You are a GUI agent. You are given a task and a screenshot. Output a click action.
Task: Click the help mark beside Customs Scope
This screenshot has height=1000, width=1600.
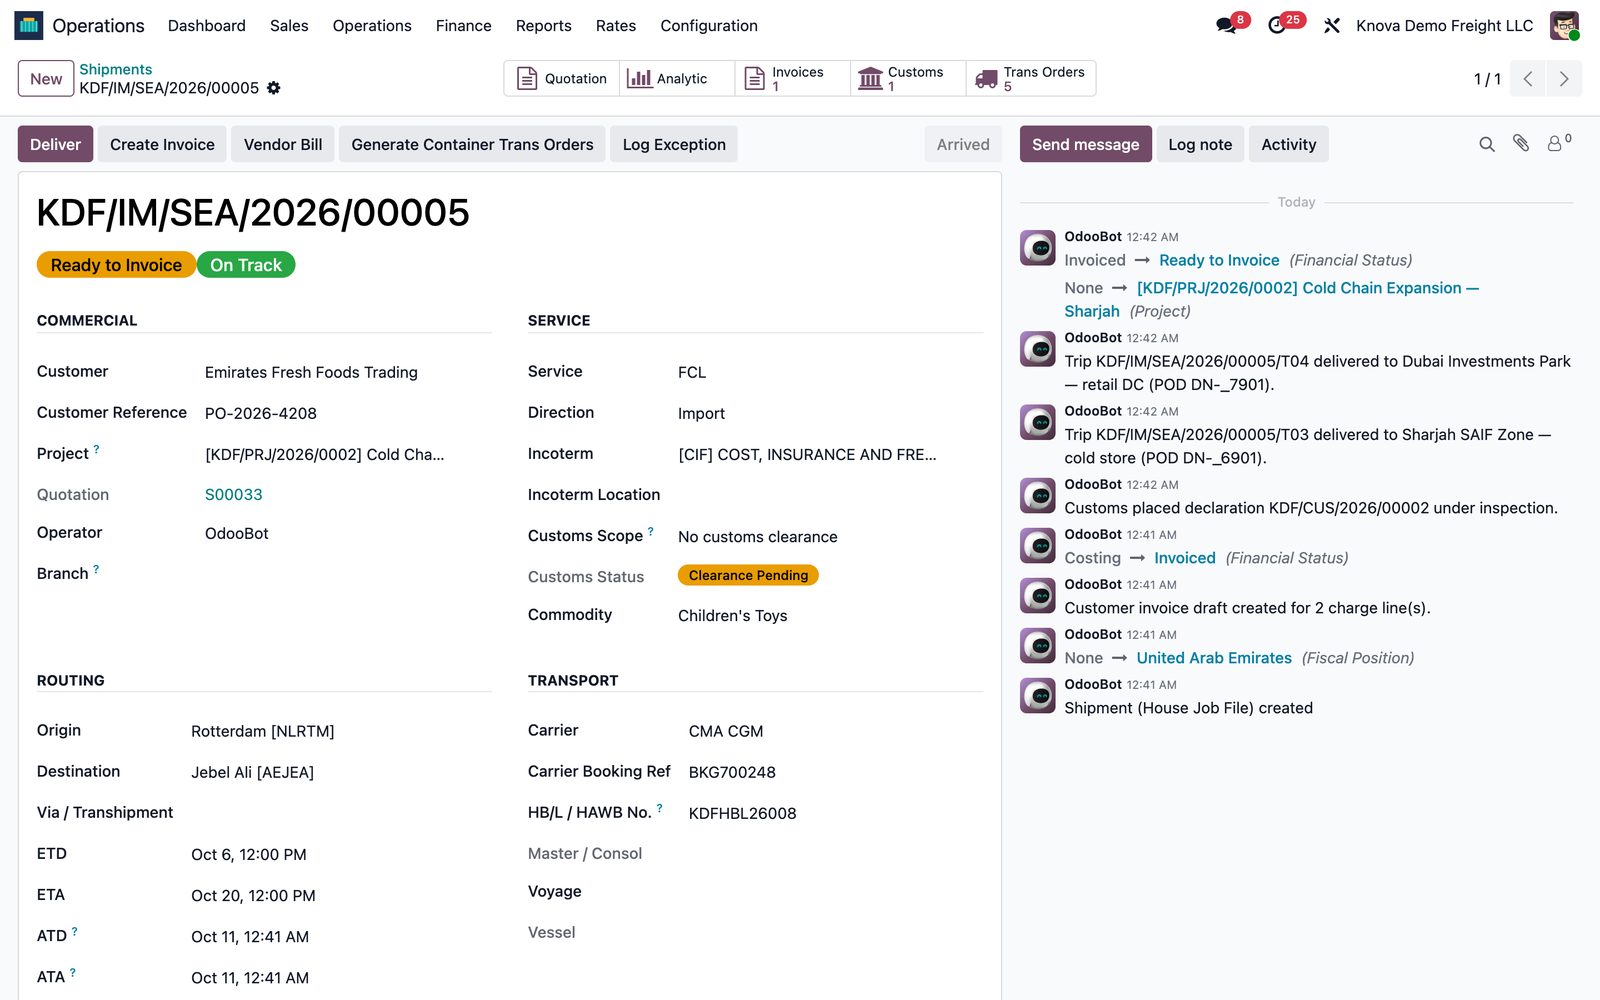(651, 532)
